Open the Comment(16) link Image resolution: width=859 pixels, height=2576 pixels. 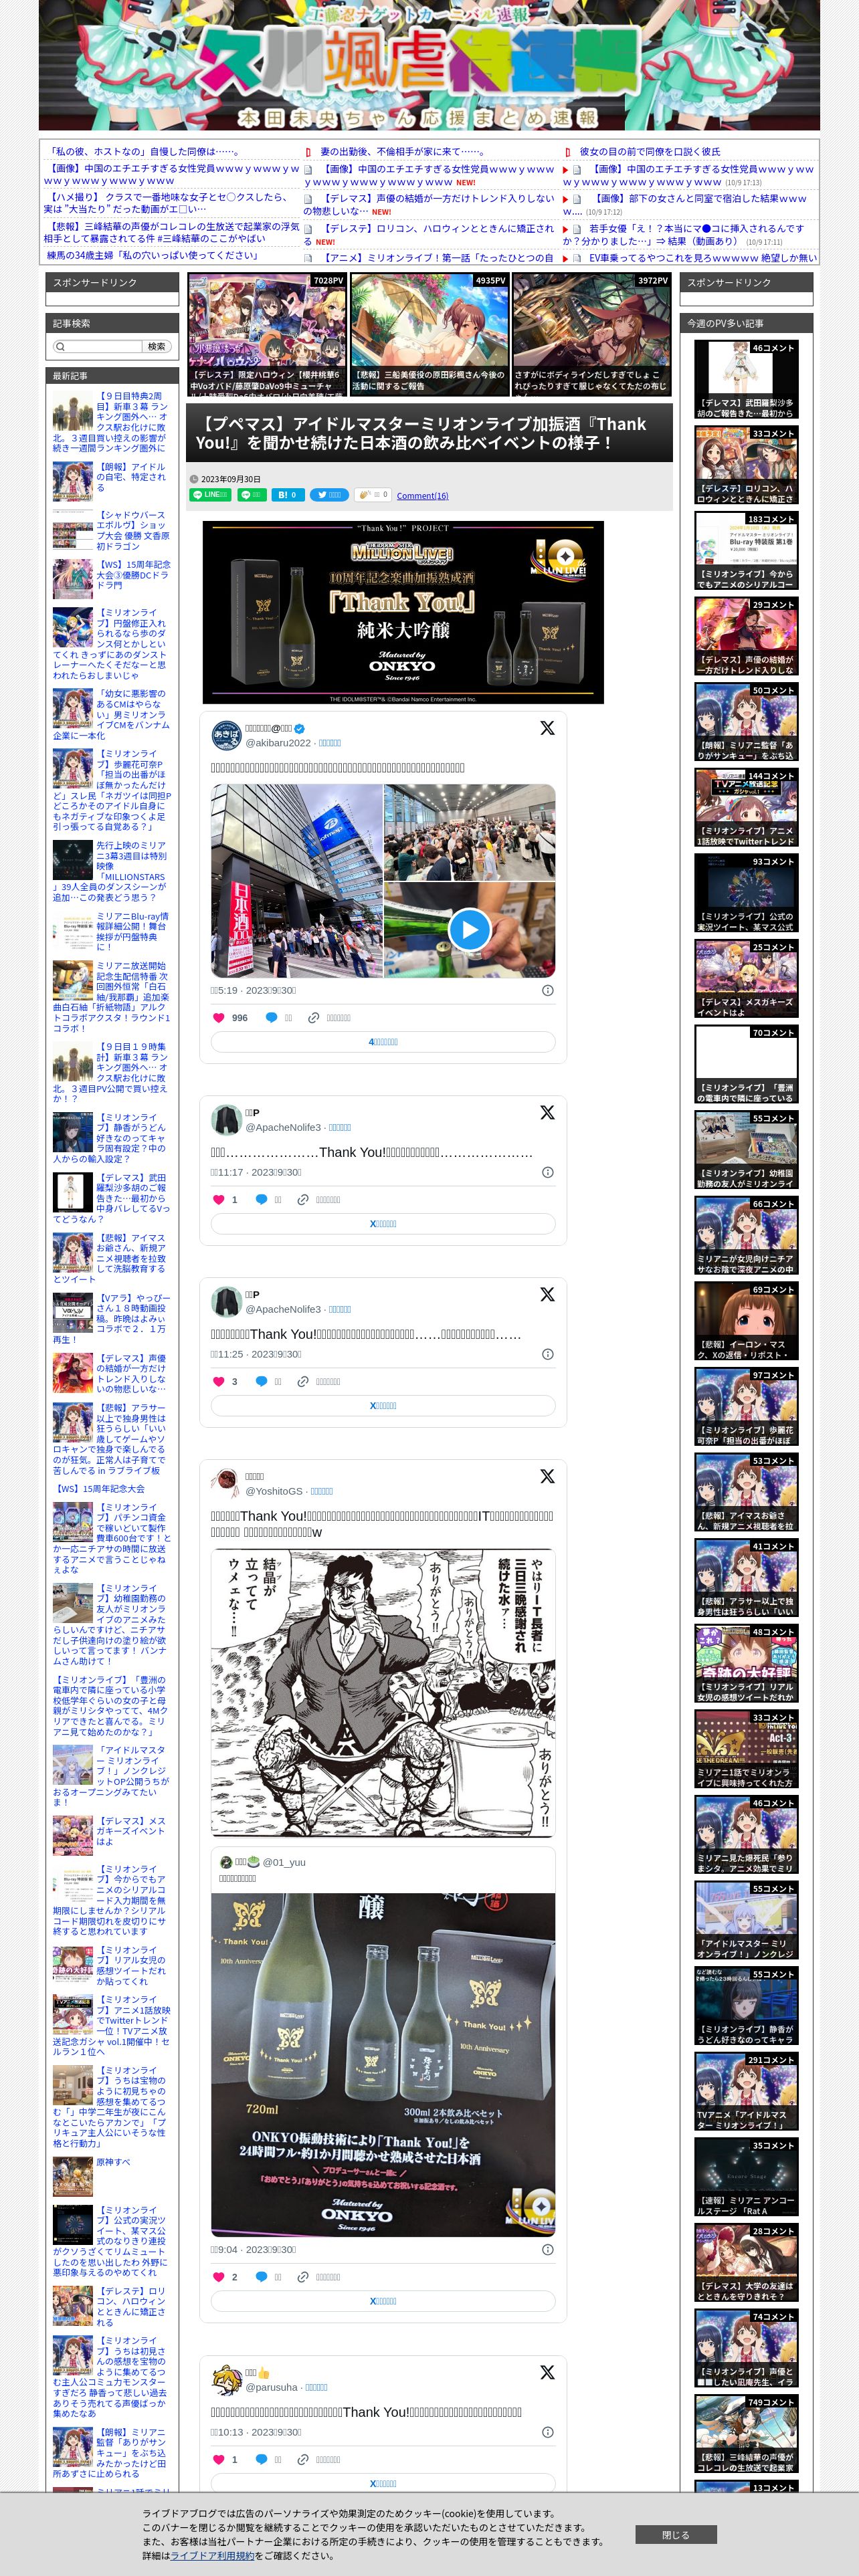click(423, 496)
